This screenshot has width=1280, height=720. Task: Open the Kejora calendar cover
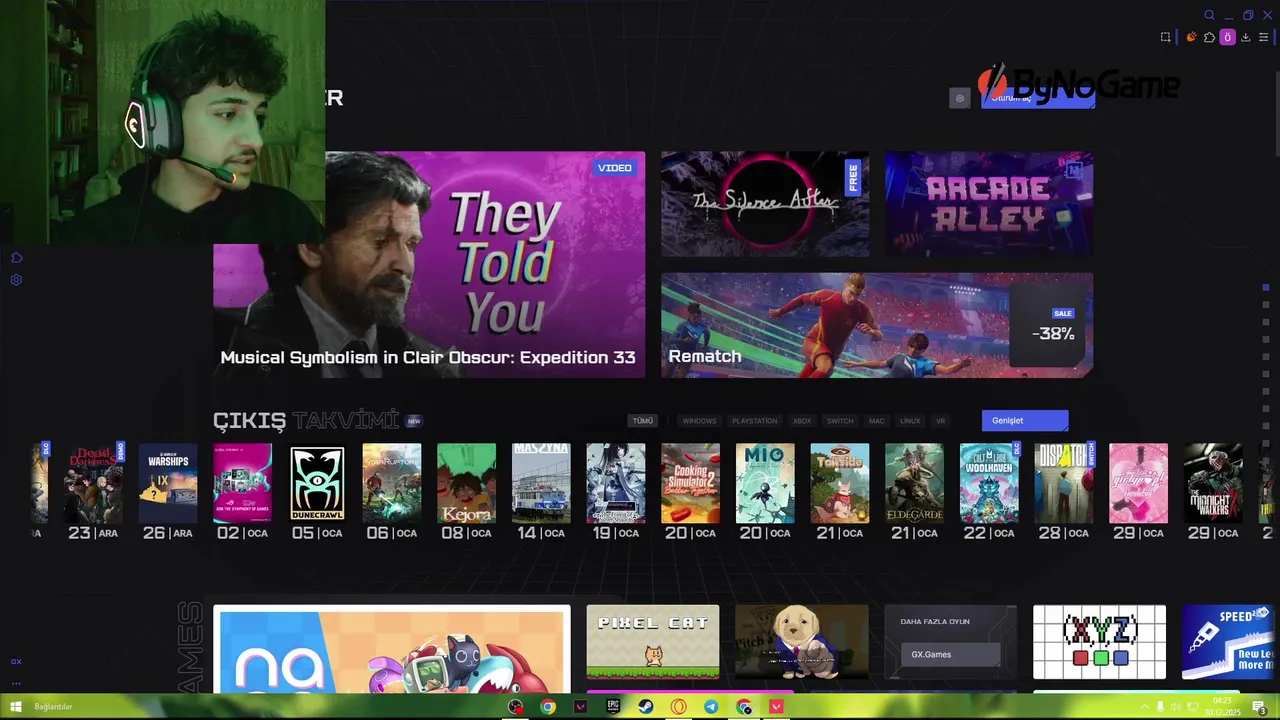(x=466, y=483)
